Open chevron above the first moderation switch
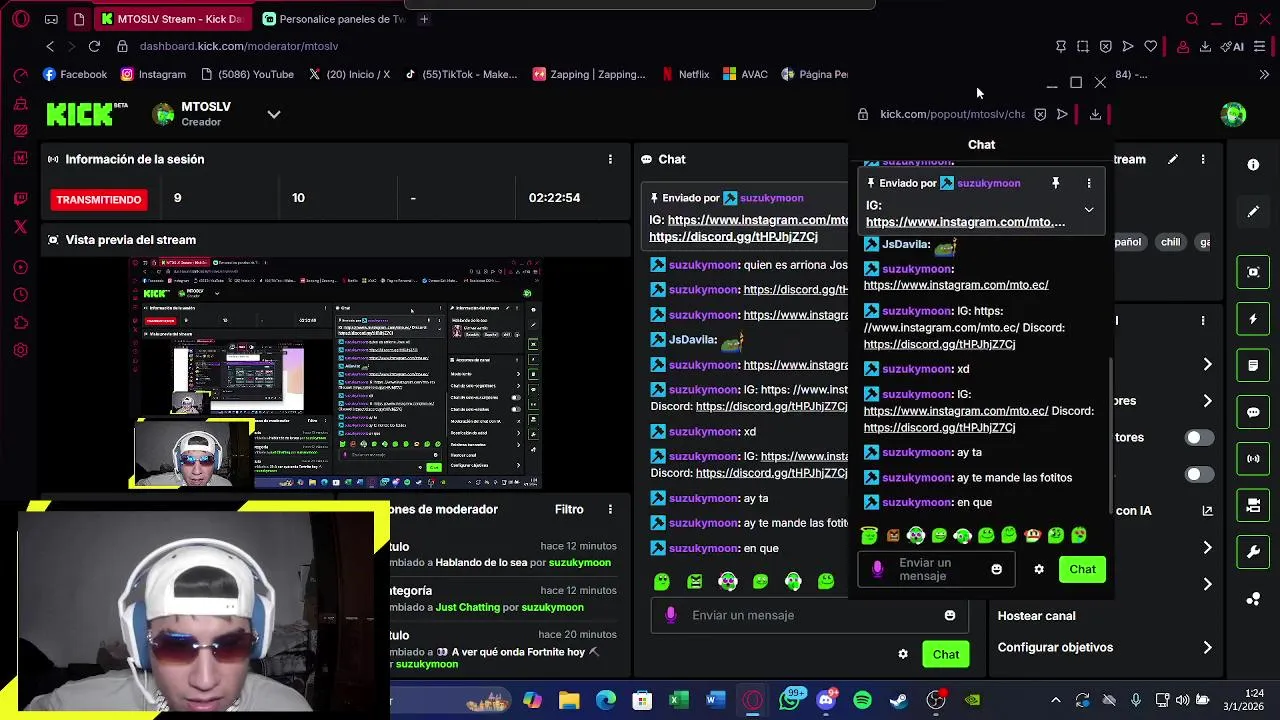 pyautogui.click(x=1207, y=401)
